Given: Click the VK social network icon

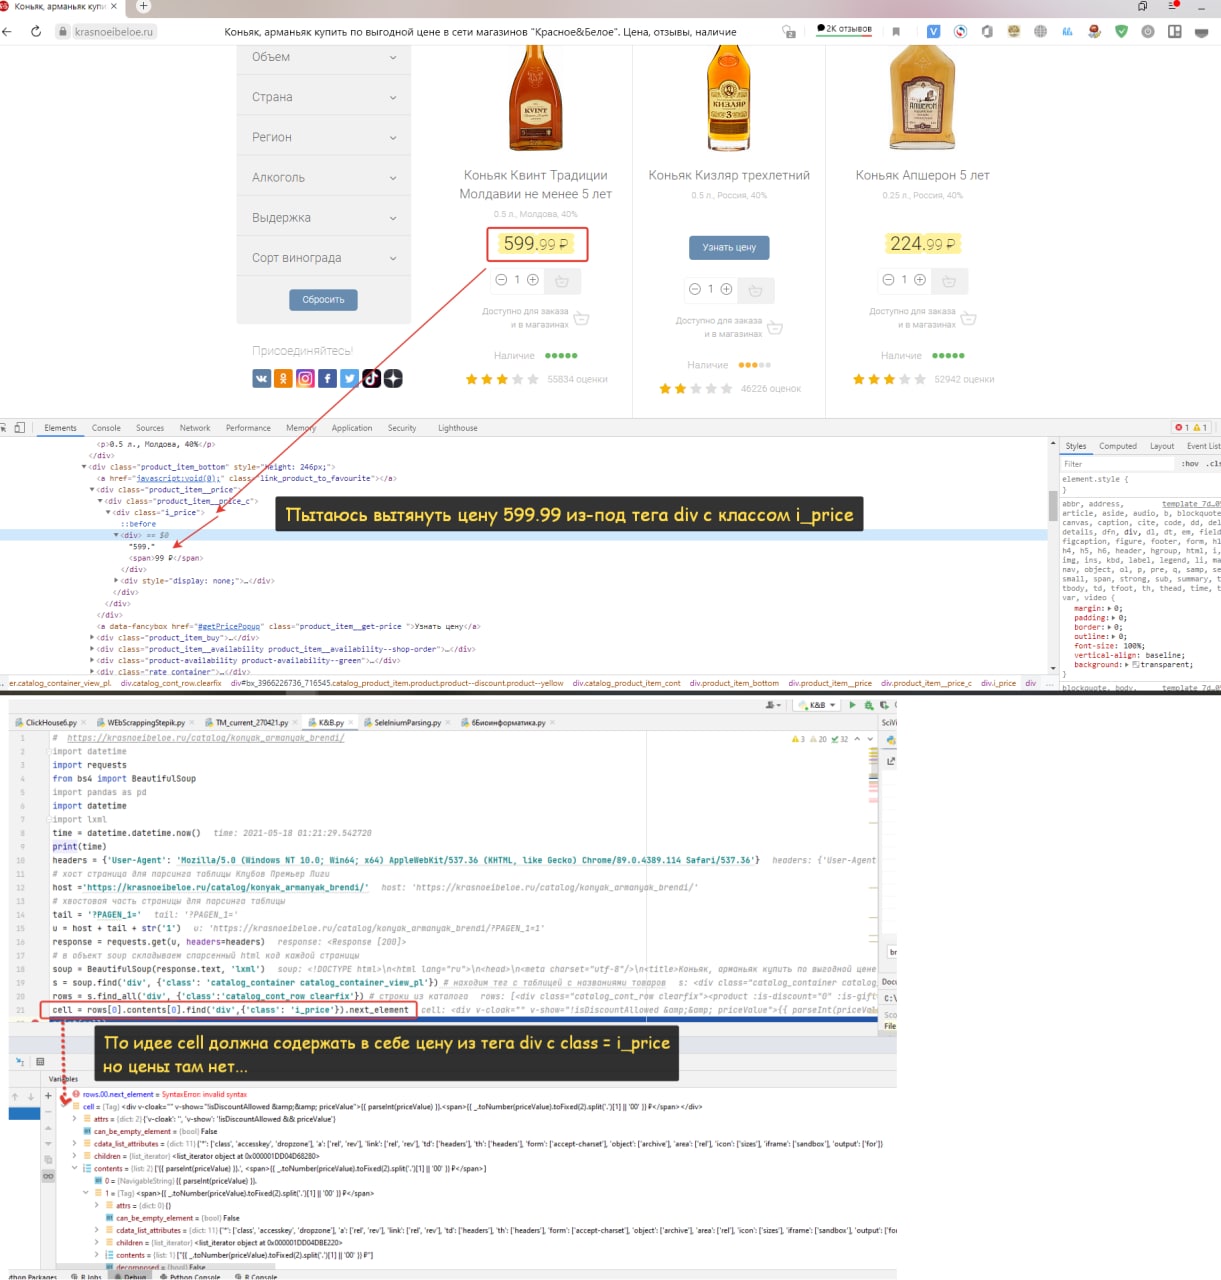Looking at the screenshot, I should click(x=261, y=378).
